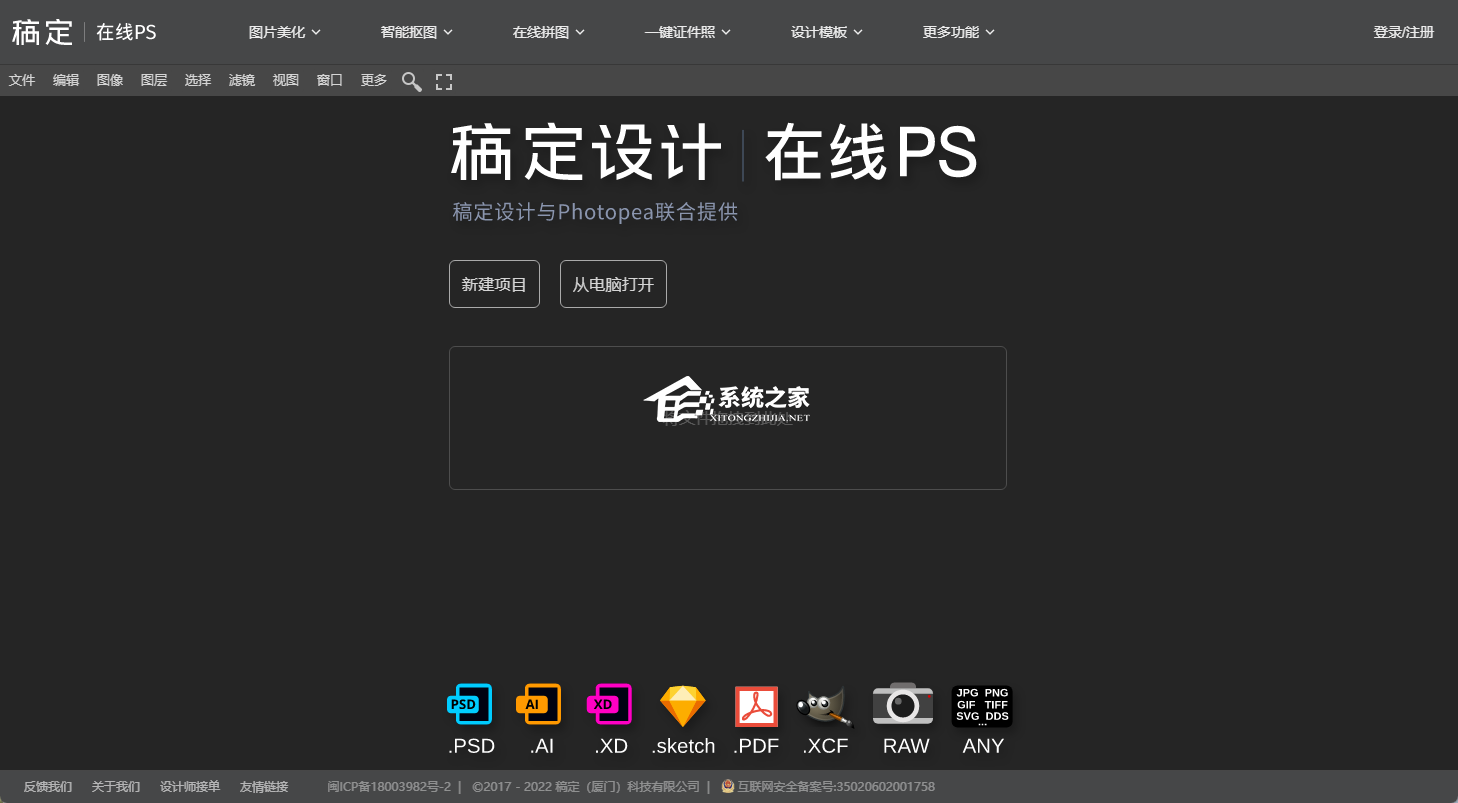
Task: Select the .PDF format icon
Action: click(756, 707)
